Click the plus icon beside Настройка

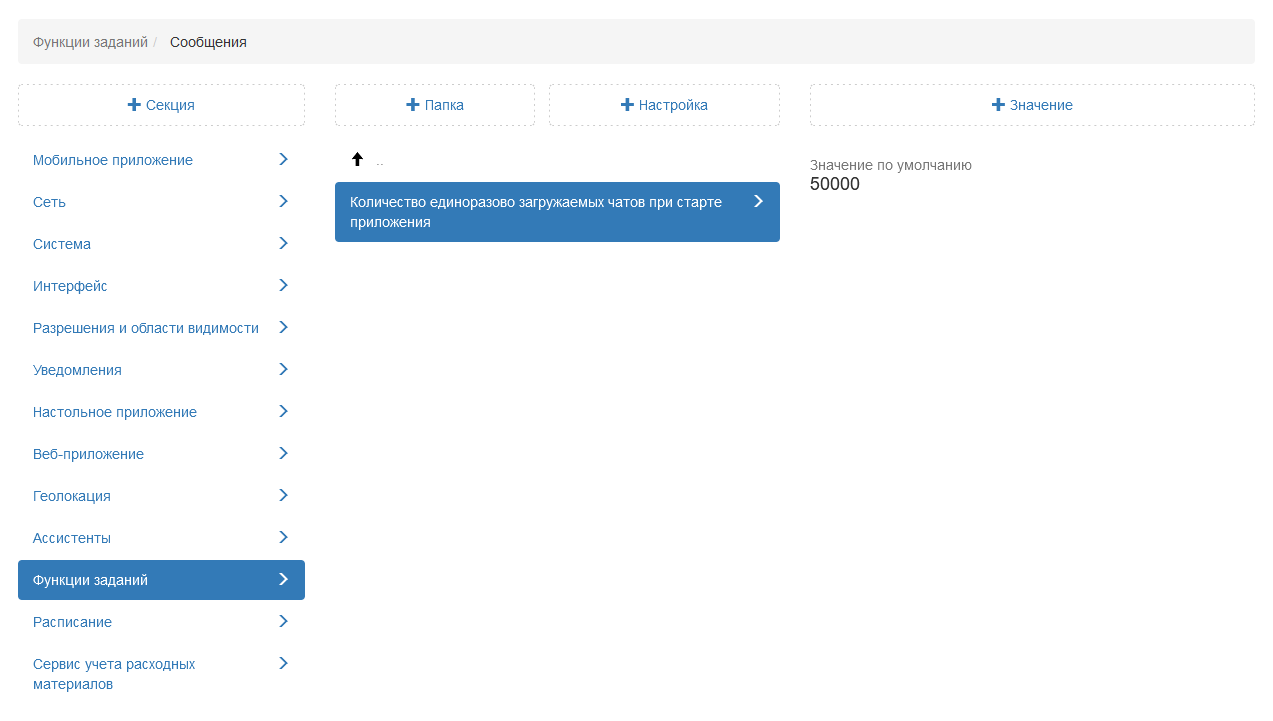pyautogui.click(x=627, y=105)
